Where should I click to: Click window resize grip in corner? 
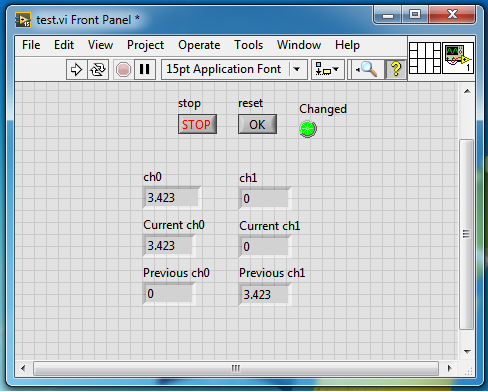(468, 370)
